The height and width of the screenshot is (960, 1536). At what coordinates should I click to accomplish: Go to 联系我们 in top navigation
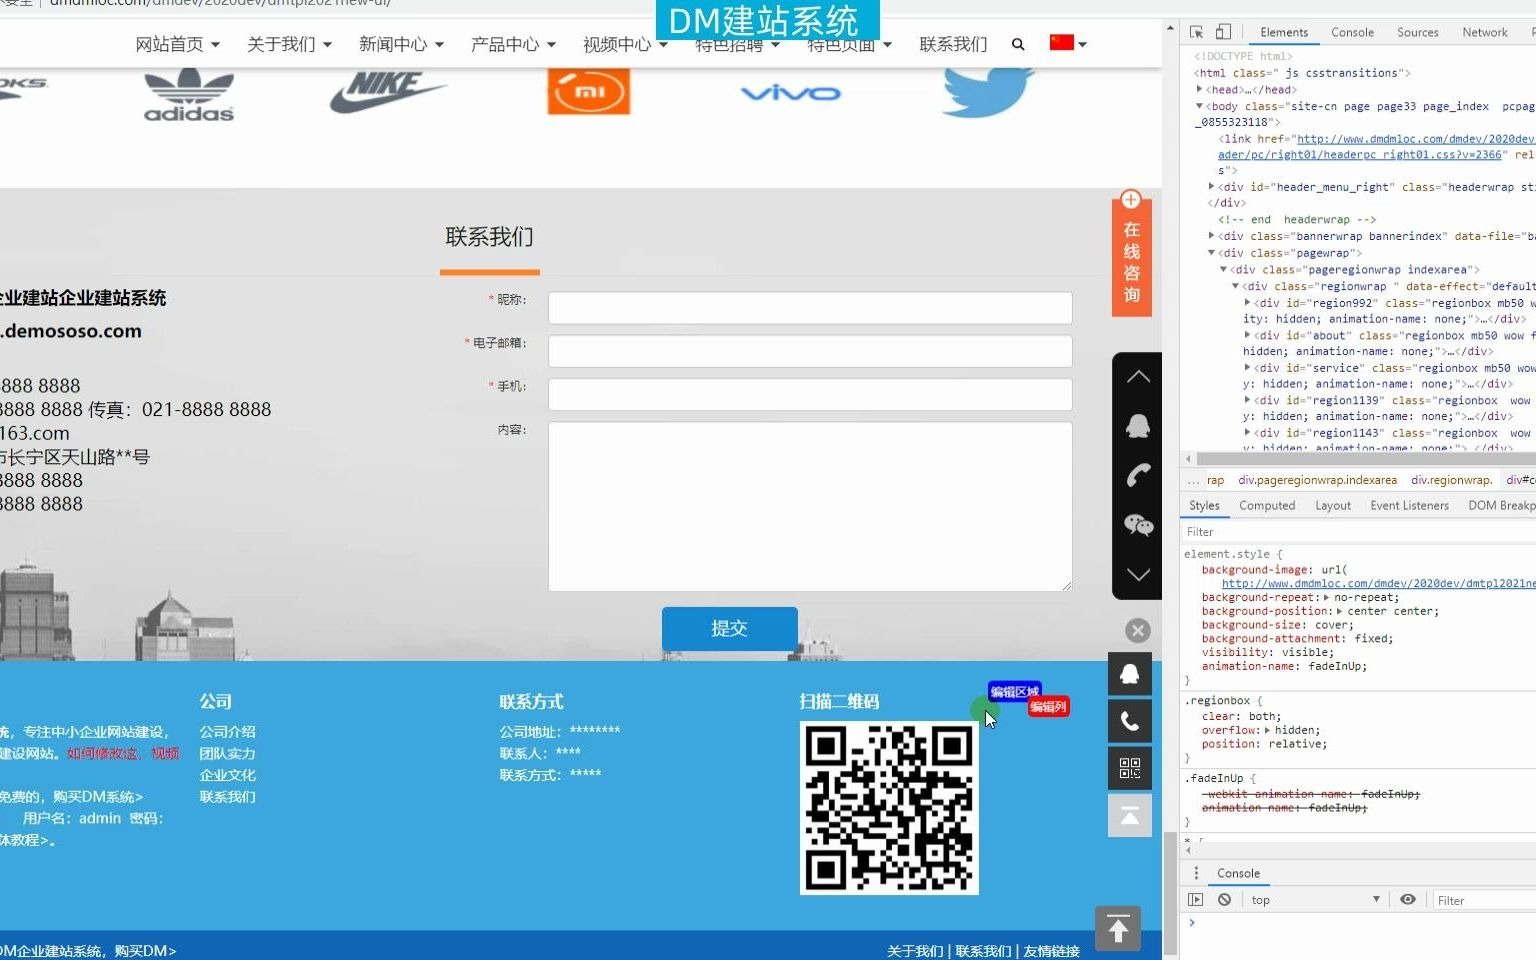[953, 44]
